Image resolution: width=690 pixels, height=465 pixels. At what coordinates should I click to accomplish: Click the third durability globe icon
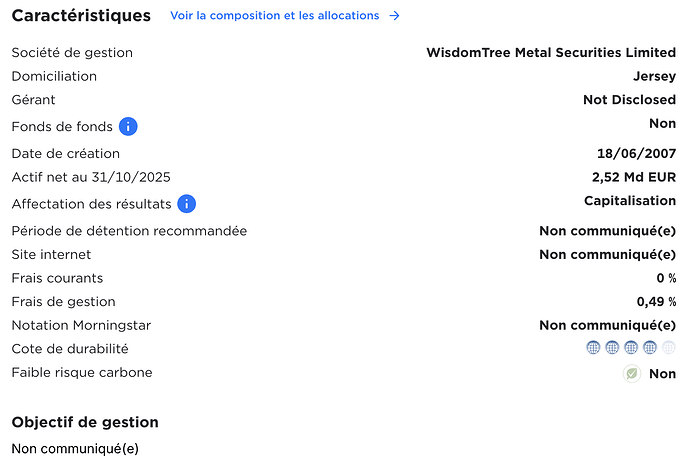(x=631, y=348)
